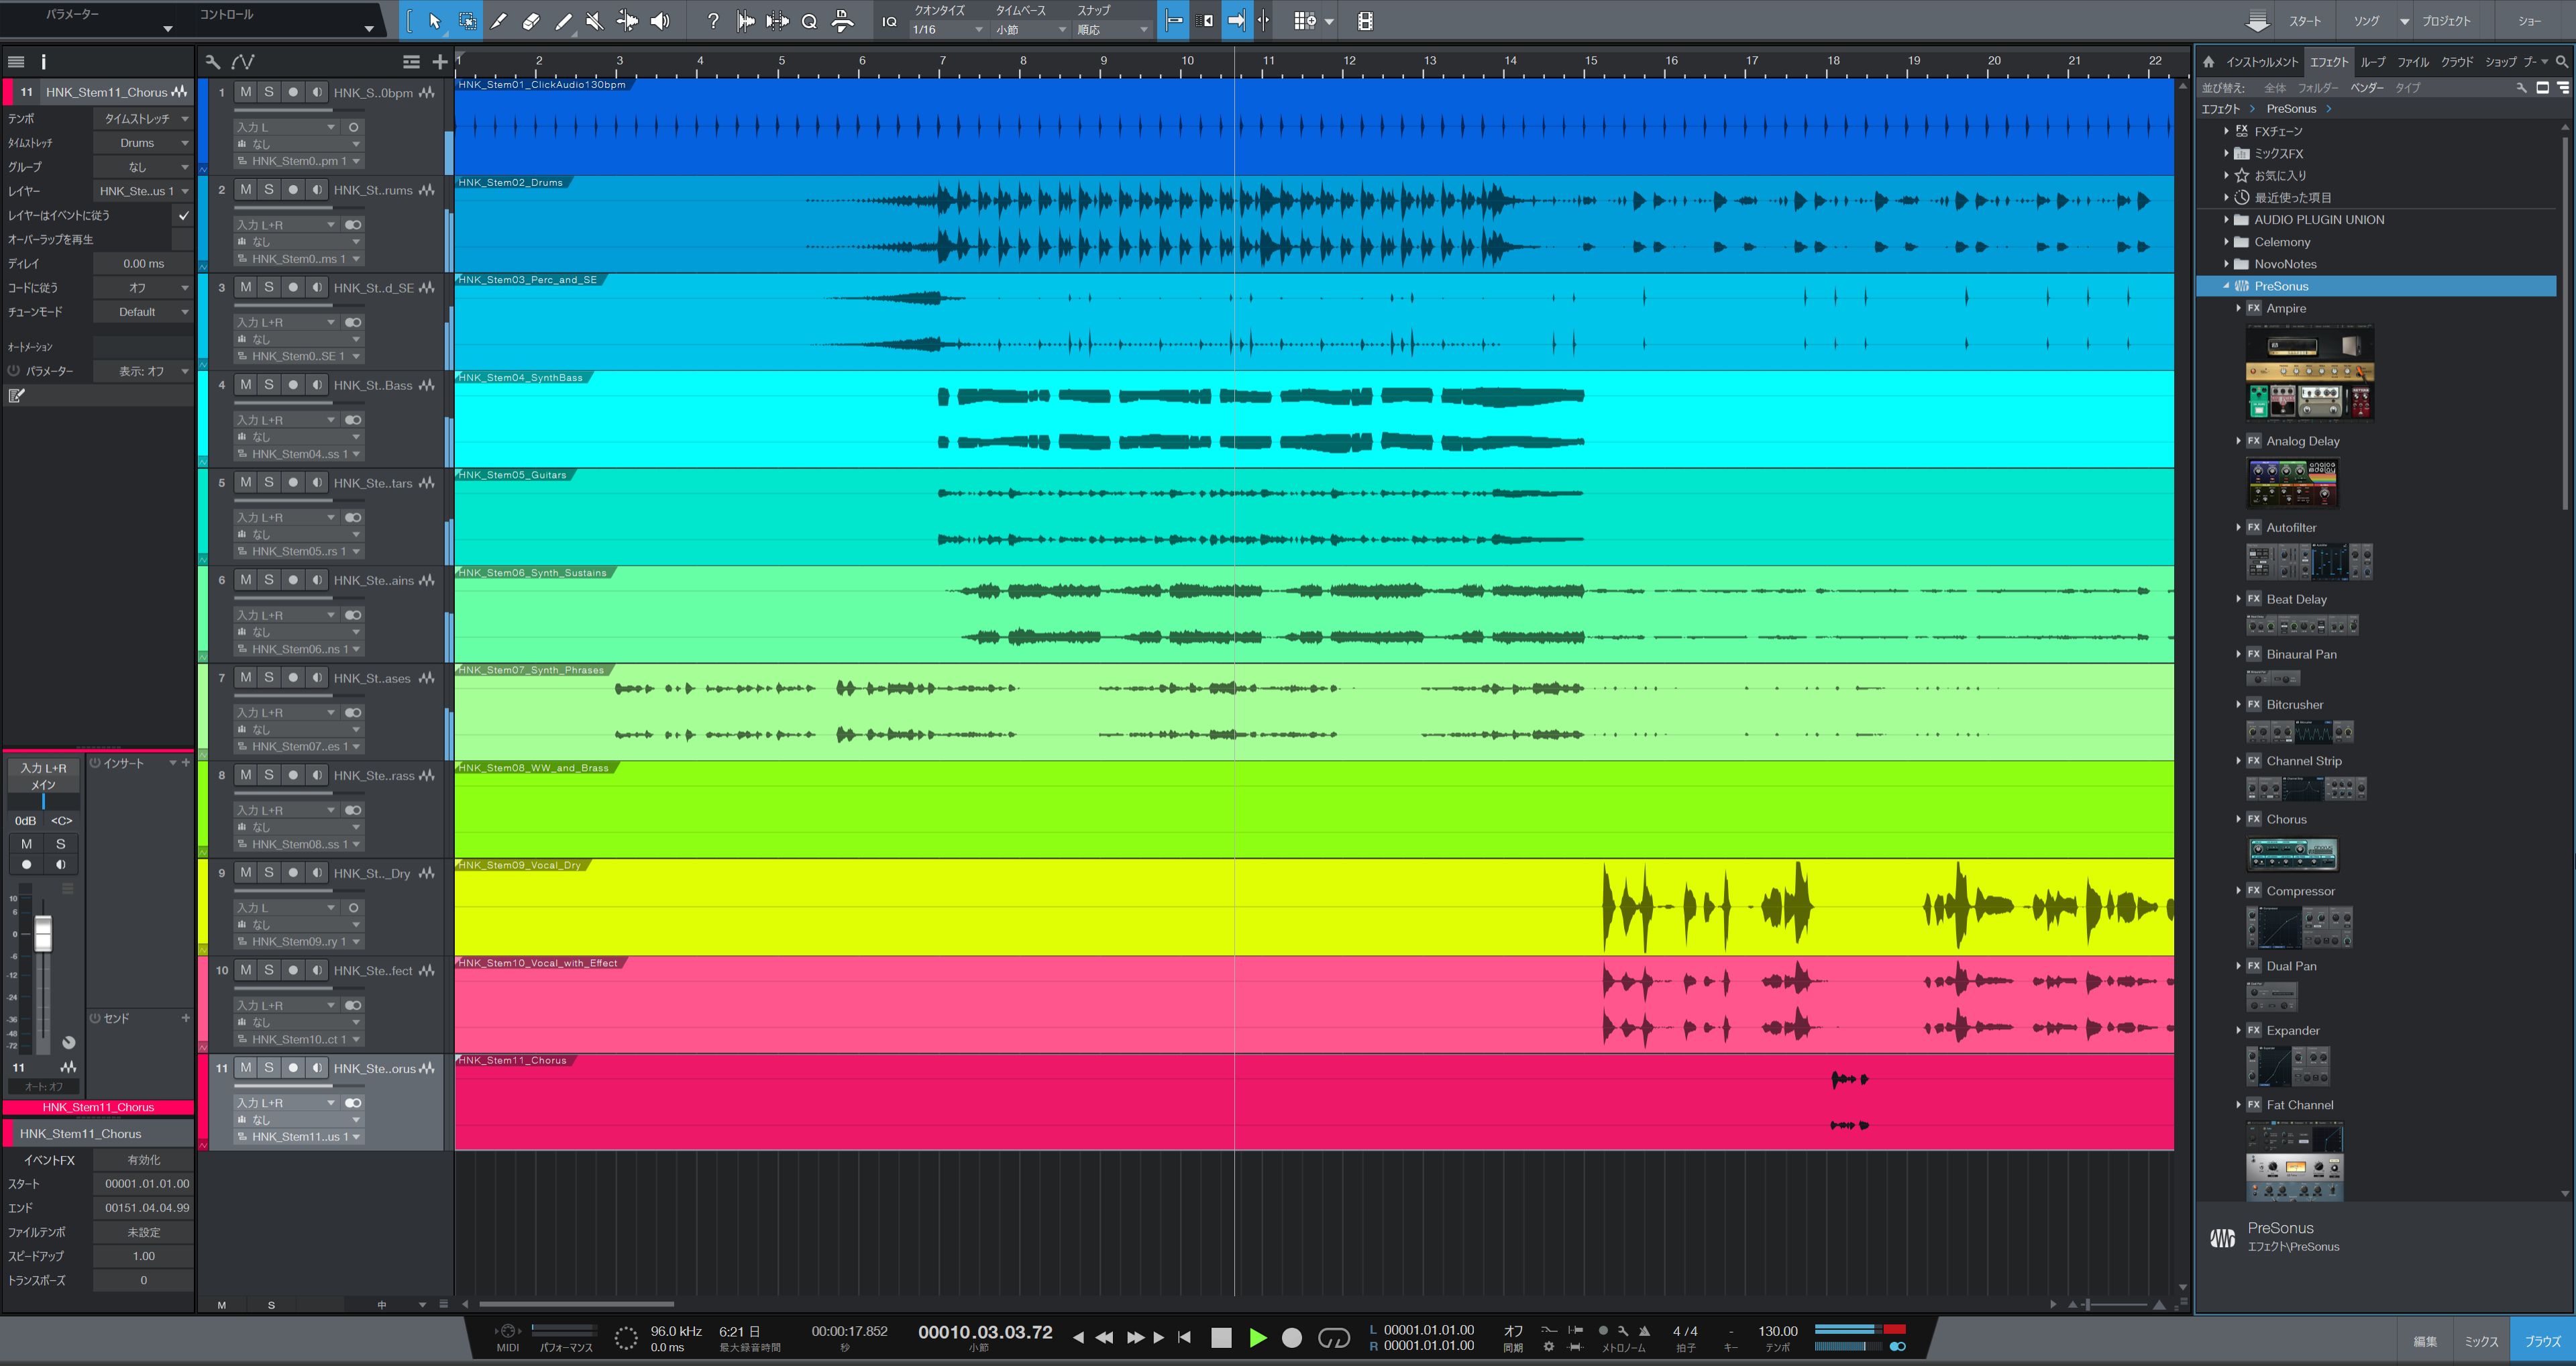2576x1366 pixels.
Task: Click the Record transport button
Action: pos(1292,1337)
